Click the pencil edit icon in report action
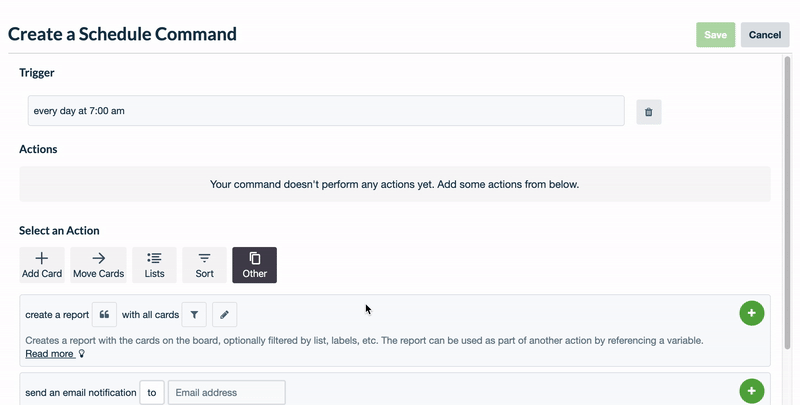The image size is (800, 405). click(224, 315)
